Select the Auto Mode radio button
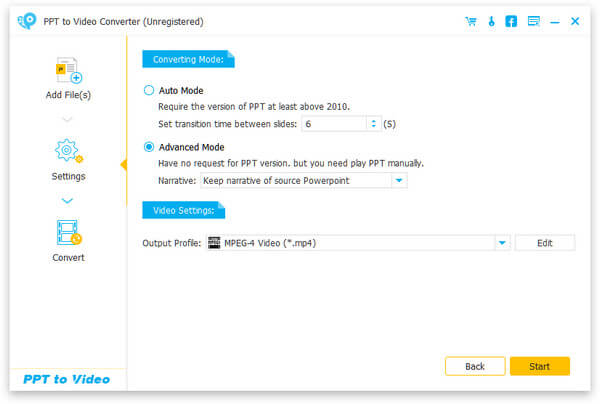Screen dimensions: 600x404 point(150,91)
